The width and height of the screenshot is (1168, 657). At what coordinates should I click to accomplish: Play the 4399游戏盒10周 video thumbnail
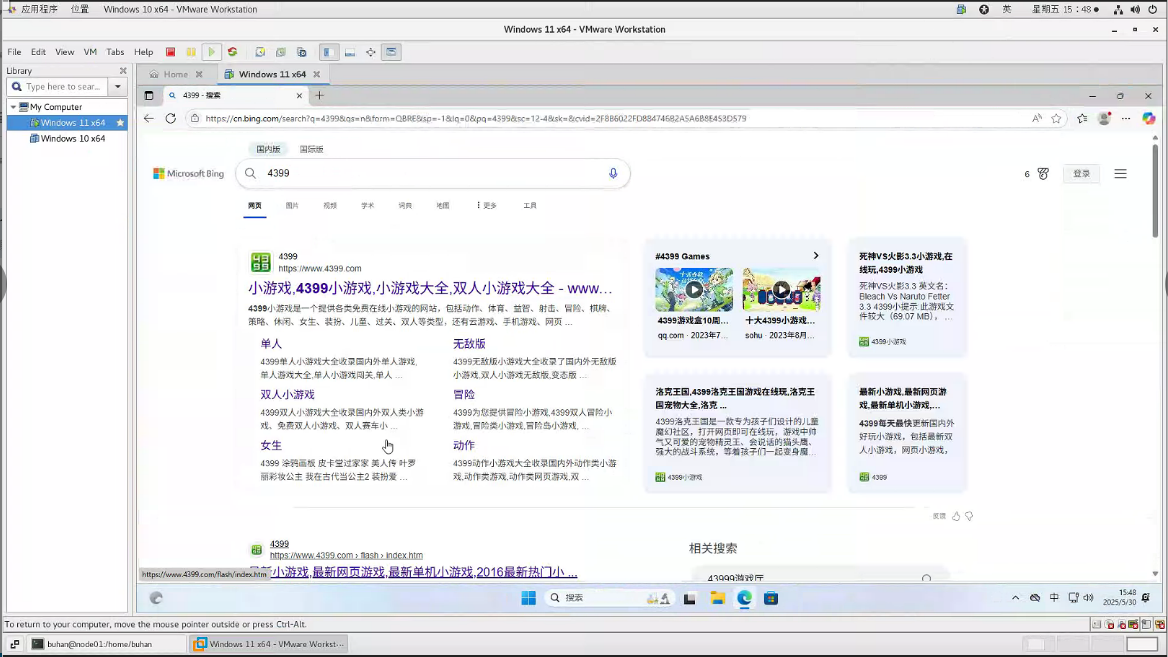pyautogui.click(x=694, y=290)
